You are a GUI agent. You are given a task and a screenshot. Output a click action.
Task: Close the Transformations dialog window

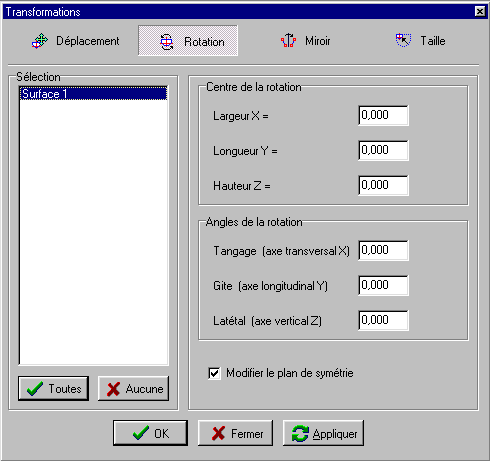pos(480,11)
